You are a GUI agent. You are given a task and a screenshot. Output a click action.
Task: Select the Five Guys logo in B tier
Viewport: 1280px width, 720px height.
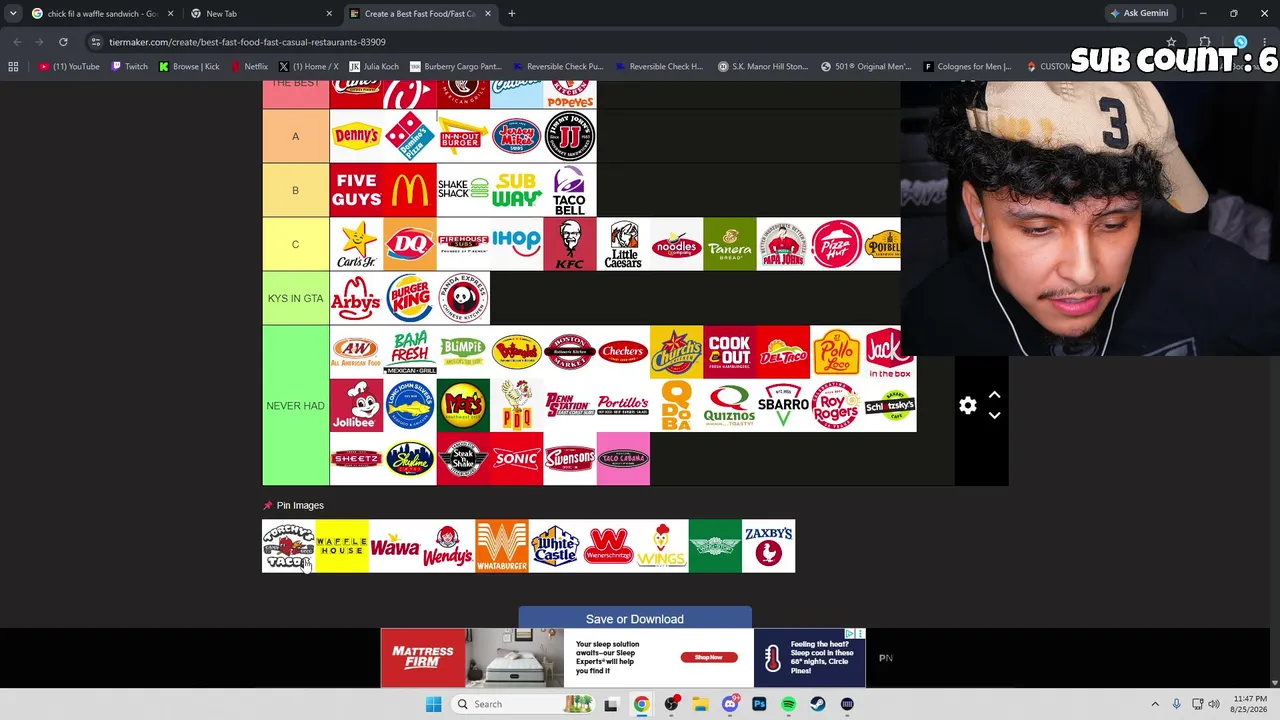[x=356, y=190]
